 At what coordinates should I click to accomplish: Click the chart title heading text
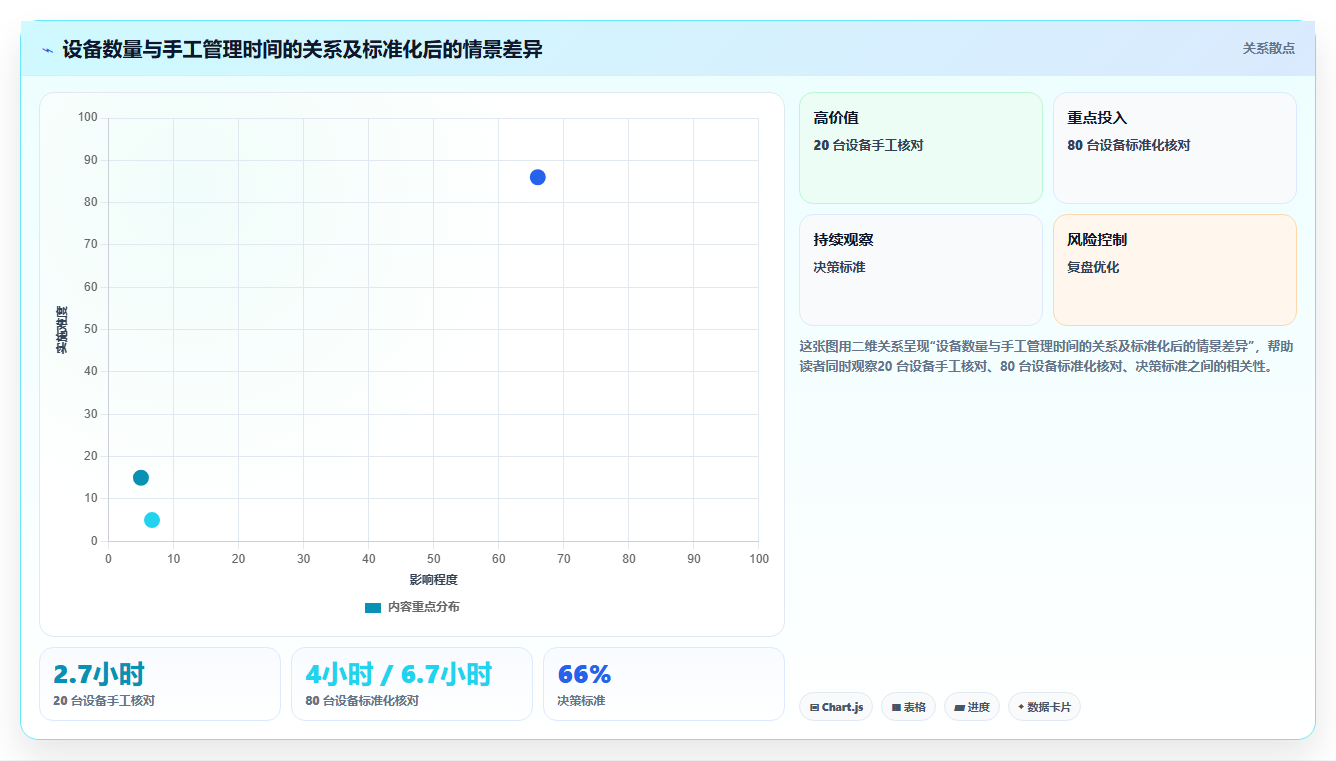pyautogui.click(x=302, y=49)
